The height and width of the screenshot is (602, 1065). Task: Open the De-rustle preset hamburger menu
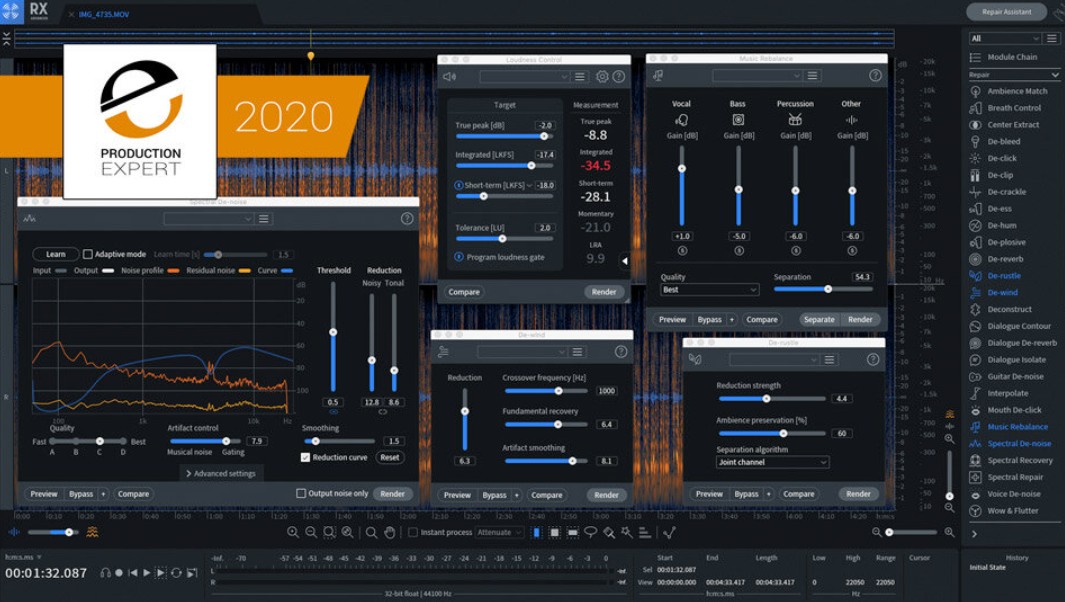pos(829,359)
